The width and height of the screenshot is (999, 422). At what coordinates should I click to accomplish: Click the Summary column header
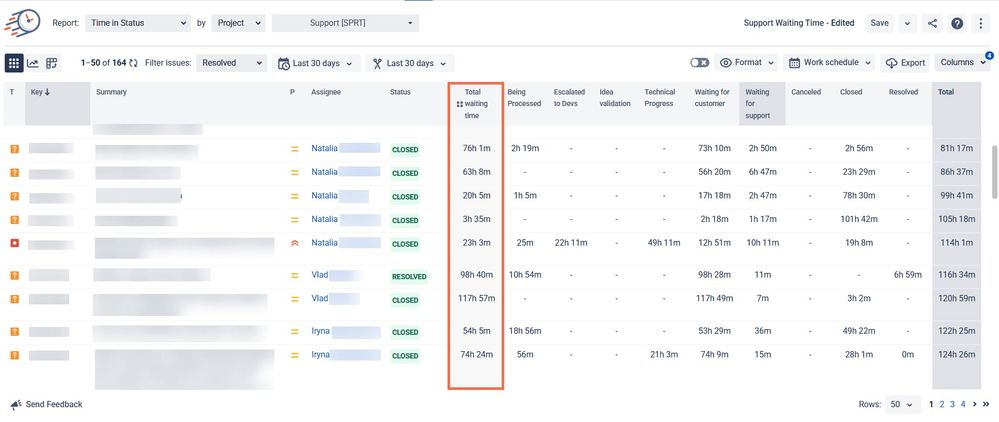(111, 92)
